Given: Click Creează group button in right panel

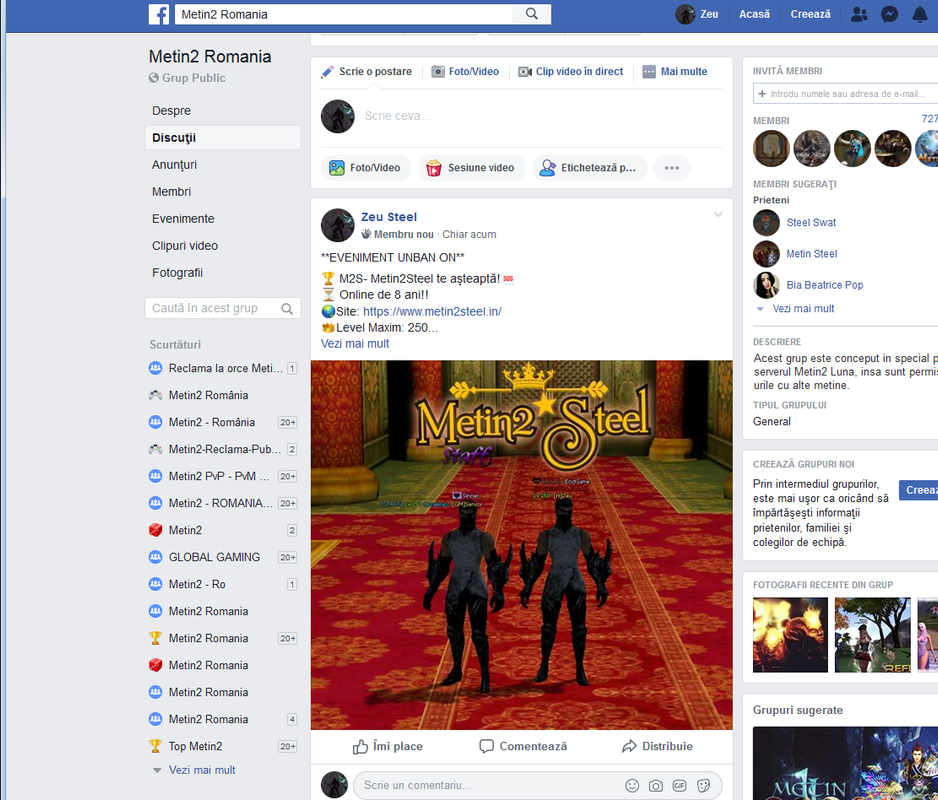Looking at the screenshot, I should click(x=919, y=491).
